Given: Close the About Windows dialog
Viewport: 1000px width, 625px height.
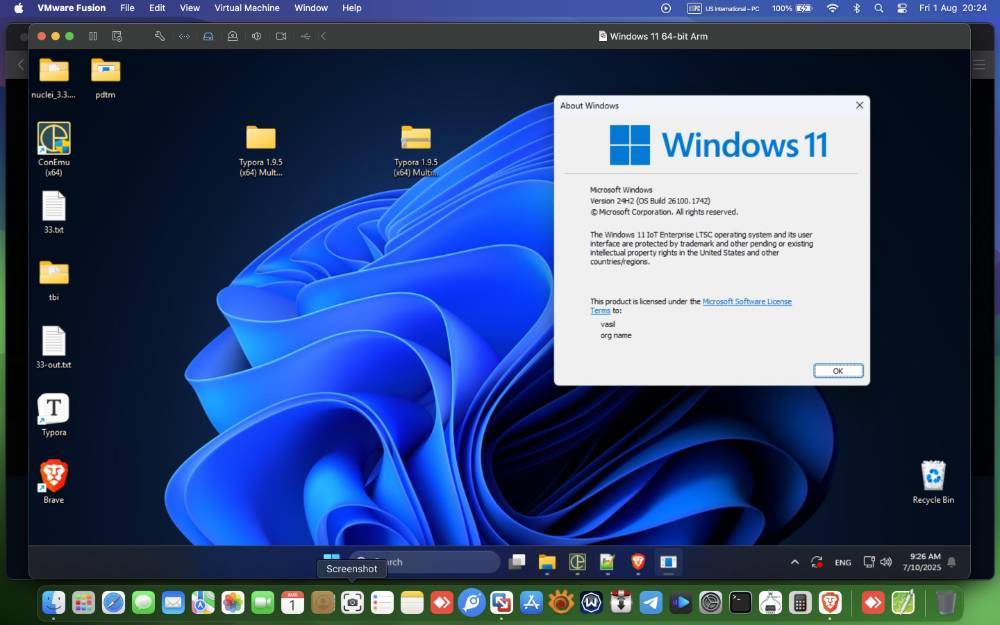Looking at the screenshot, I should (x=859, y=105).
